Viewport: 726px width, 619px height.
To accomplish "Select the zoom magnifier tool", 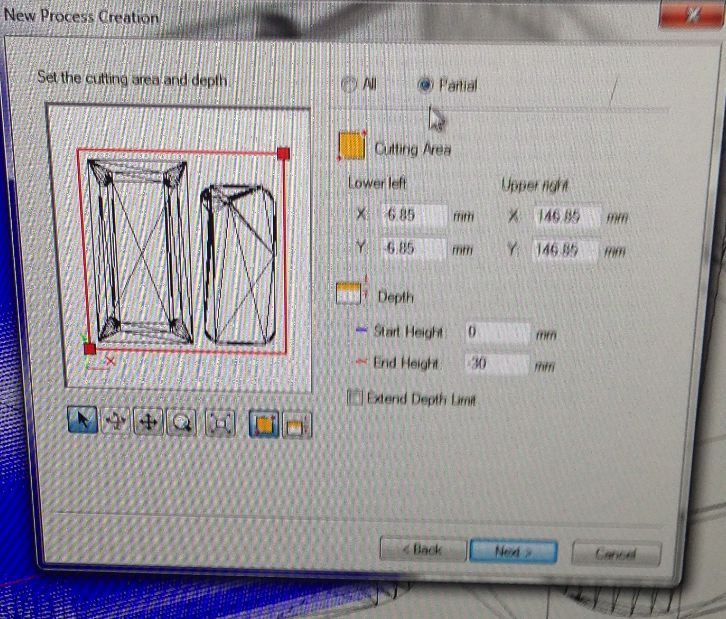I will (x=181, y=423).
